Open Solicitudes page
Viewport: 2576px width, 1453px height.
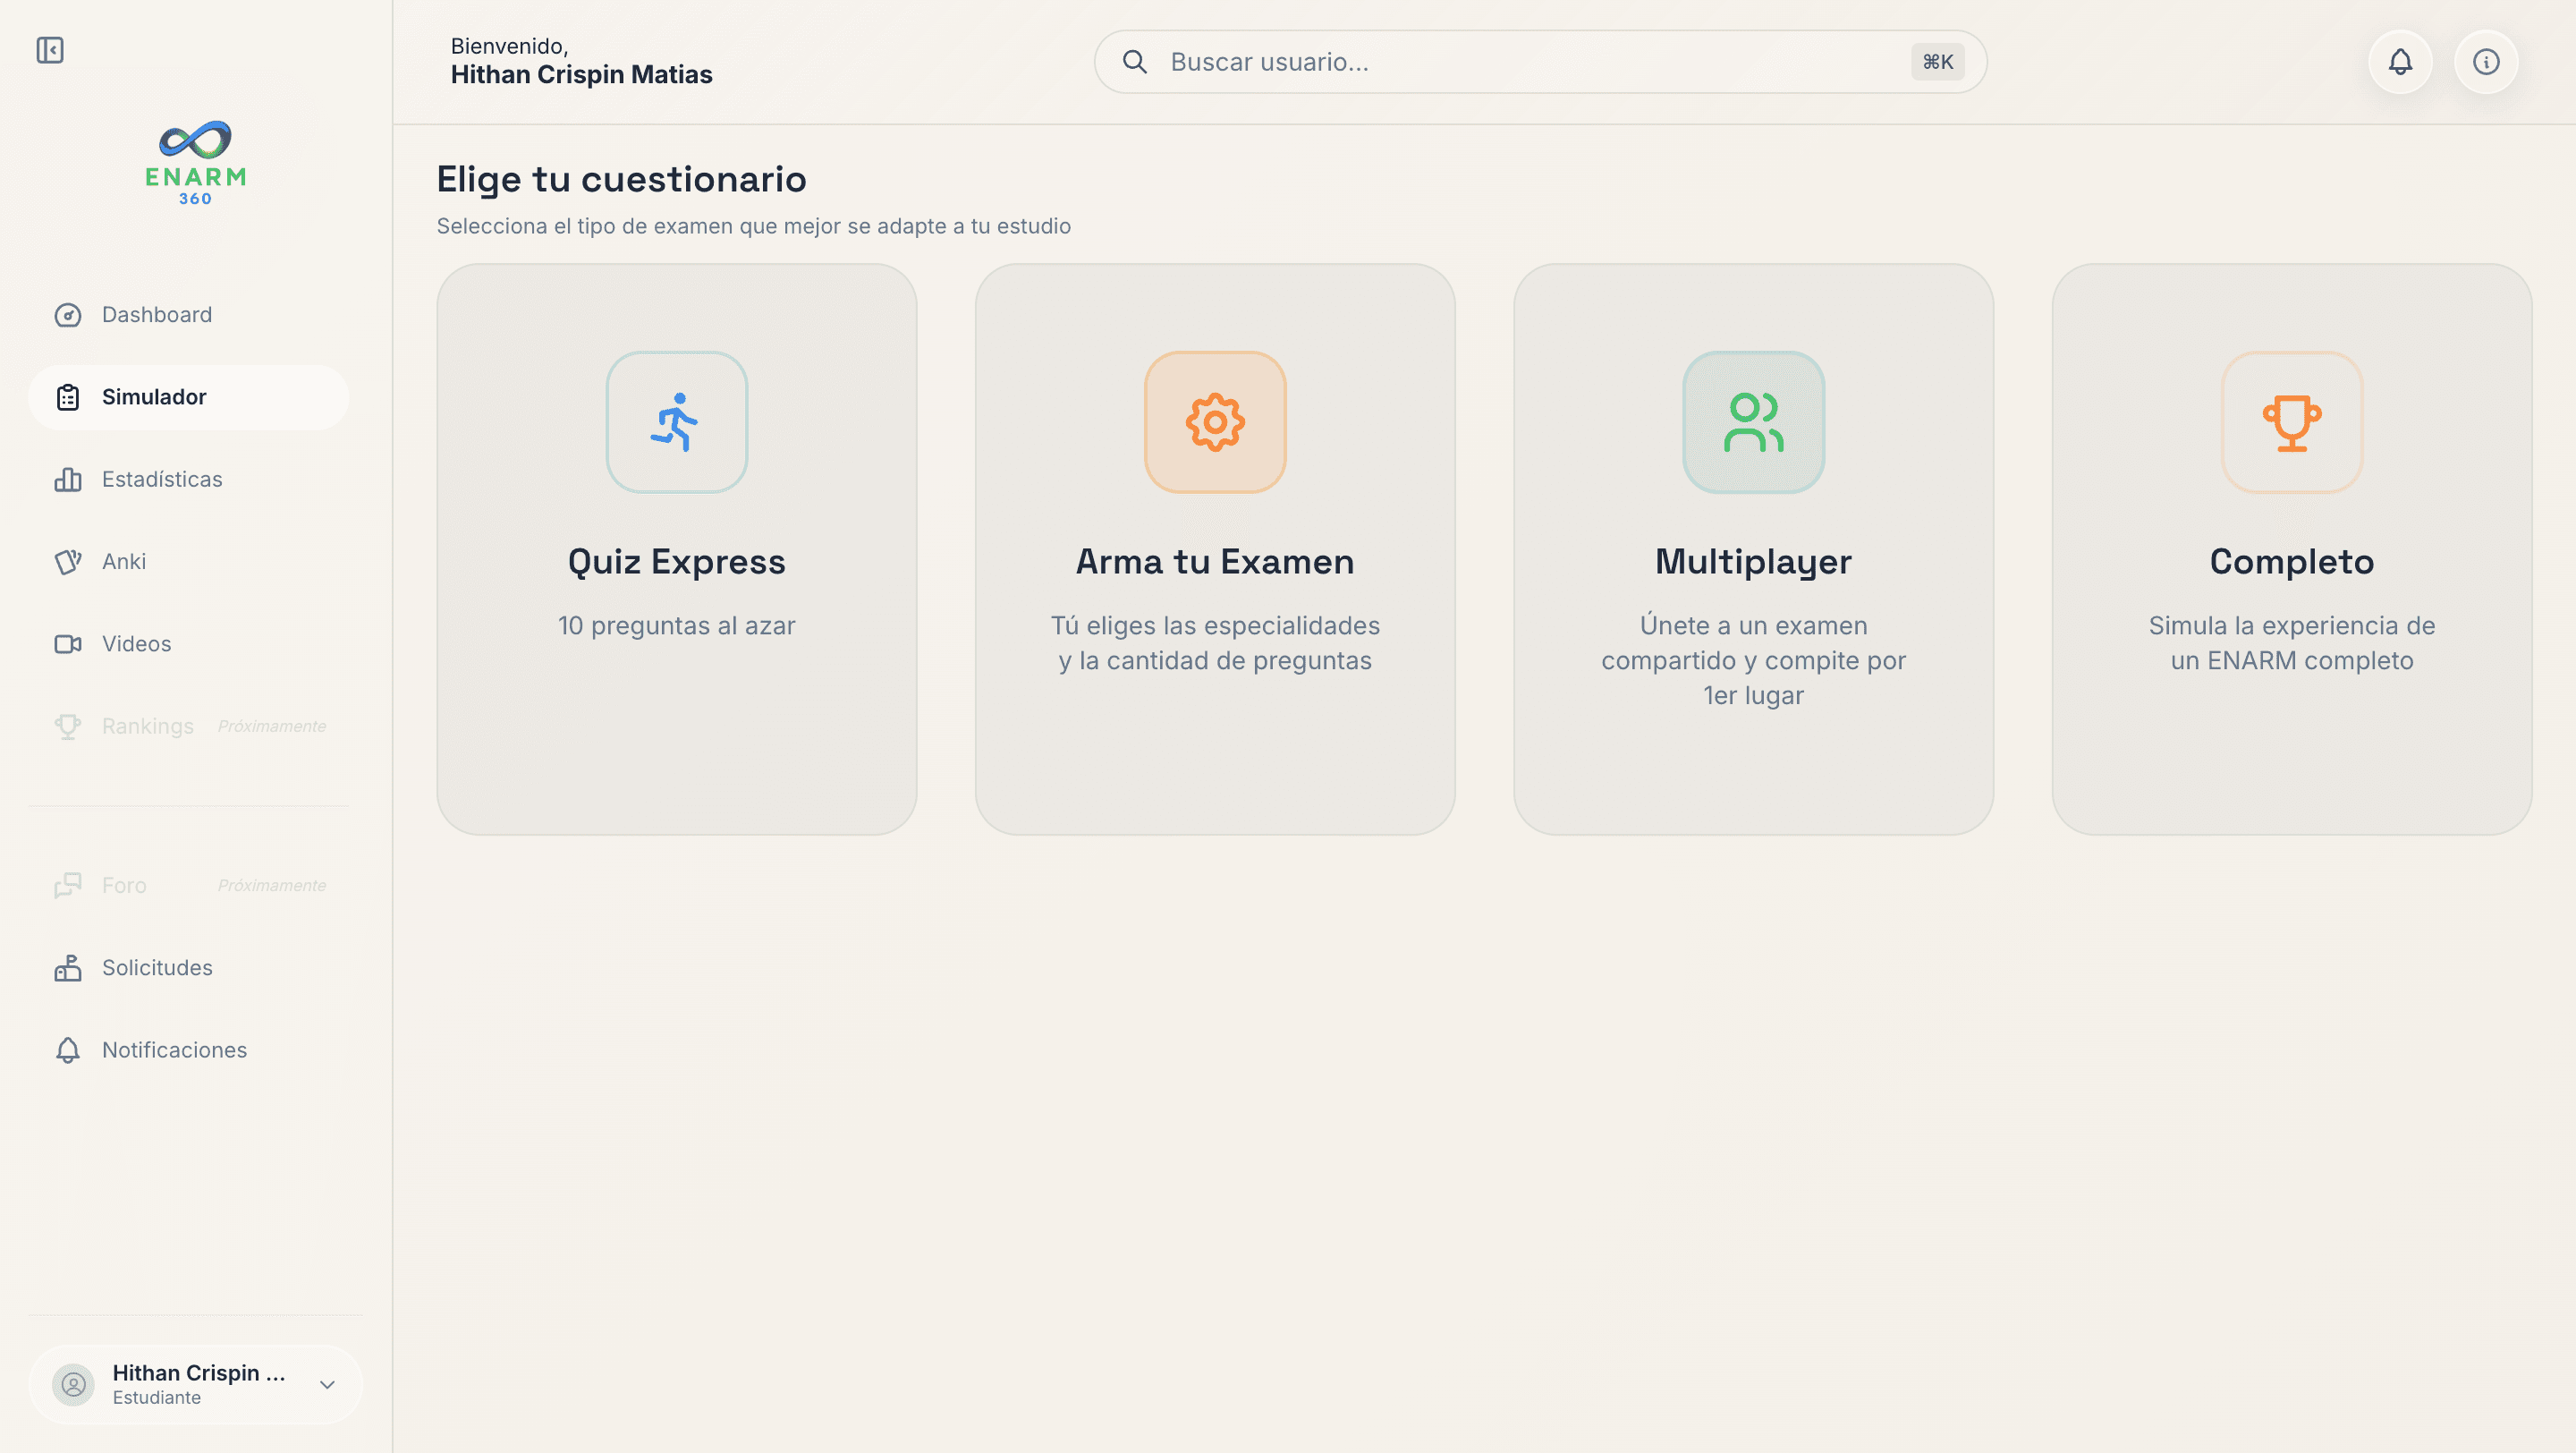(188, 967)
